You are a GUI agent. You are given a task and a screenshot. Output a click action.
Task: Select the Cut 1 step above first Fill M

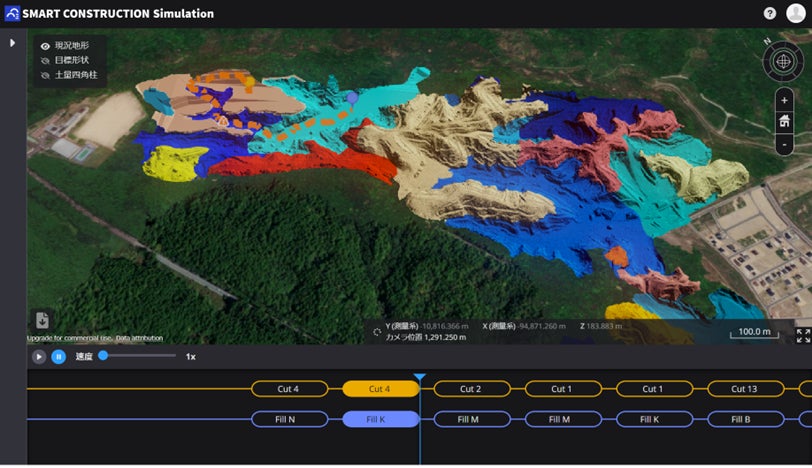pyautogui.click(x=563, y=389)
